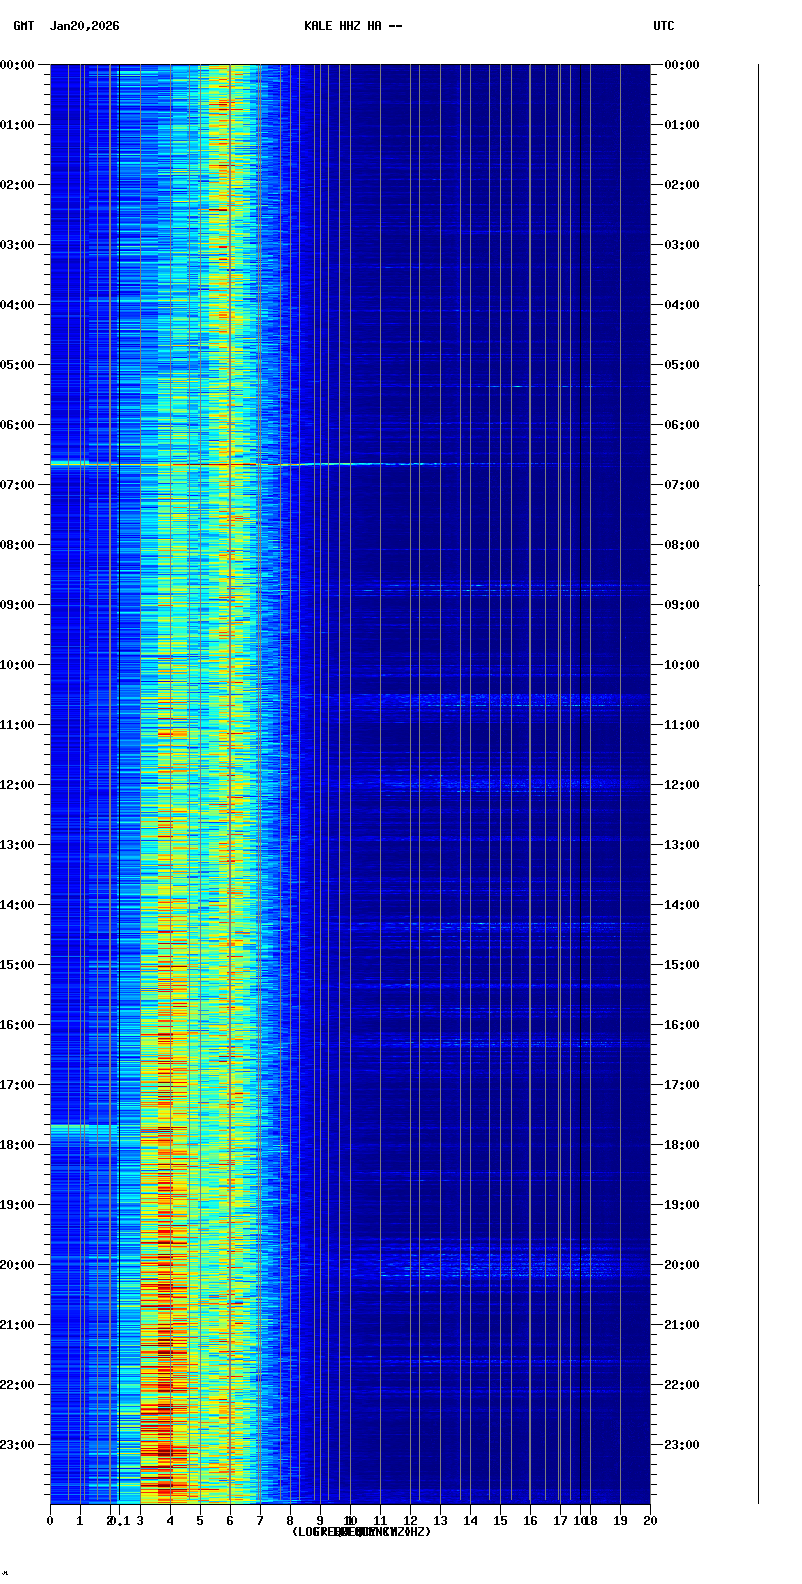Click the 23:00 label on the right axis
Screen dimensions: 802x1584
coord(682,1445)
